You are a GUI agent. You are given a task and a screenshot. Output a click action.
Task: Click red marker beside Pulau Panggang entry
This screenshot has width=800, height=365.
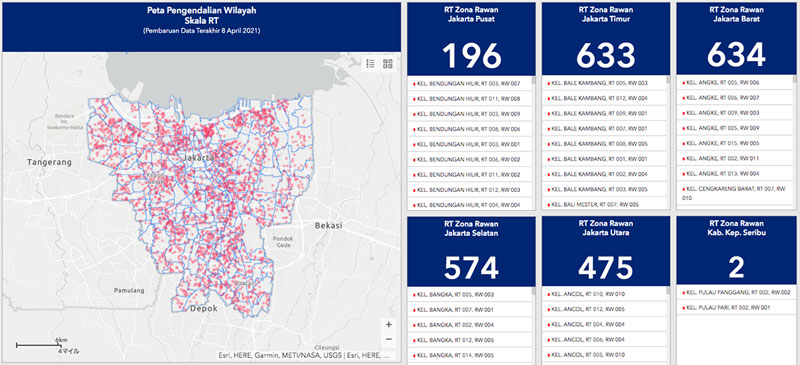point(683,293)
